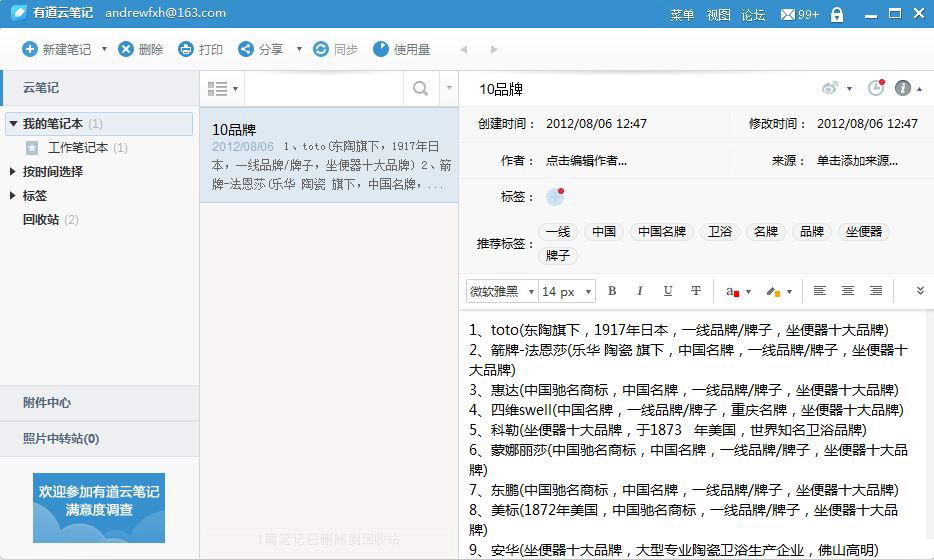The width and height of the screenshot is (934, 560).
Task: Add recommended tag 中国
Action: coord(604,231)
